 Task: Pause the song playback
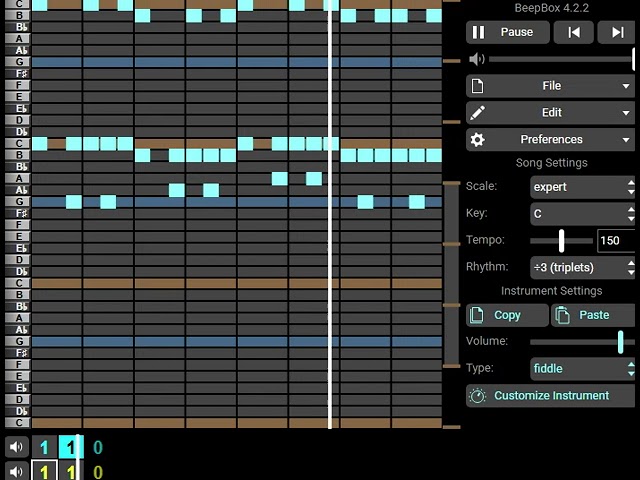[x=507, y=32]
